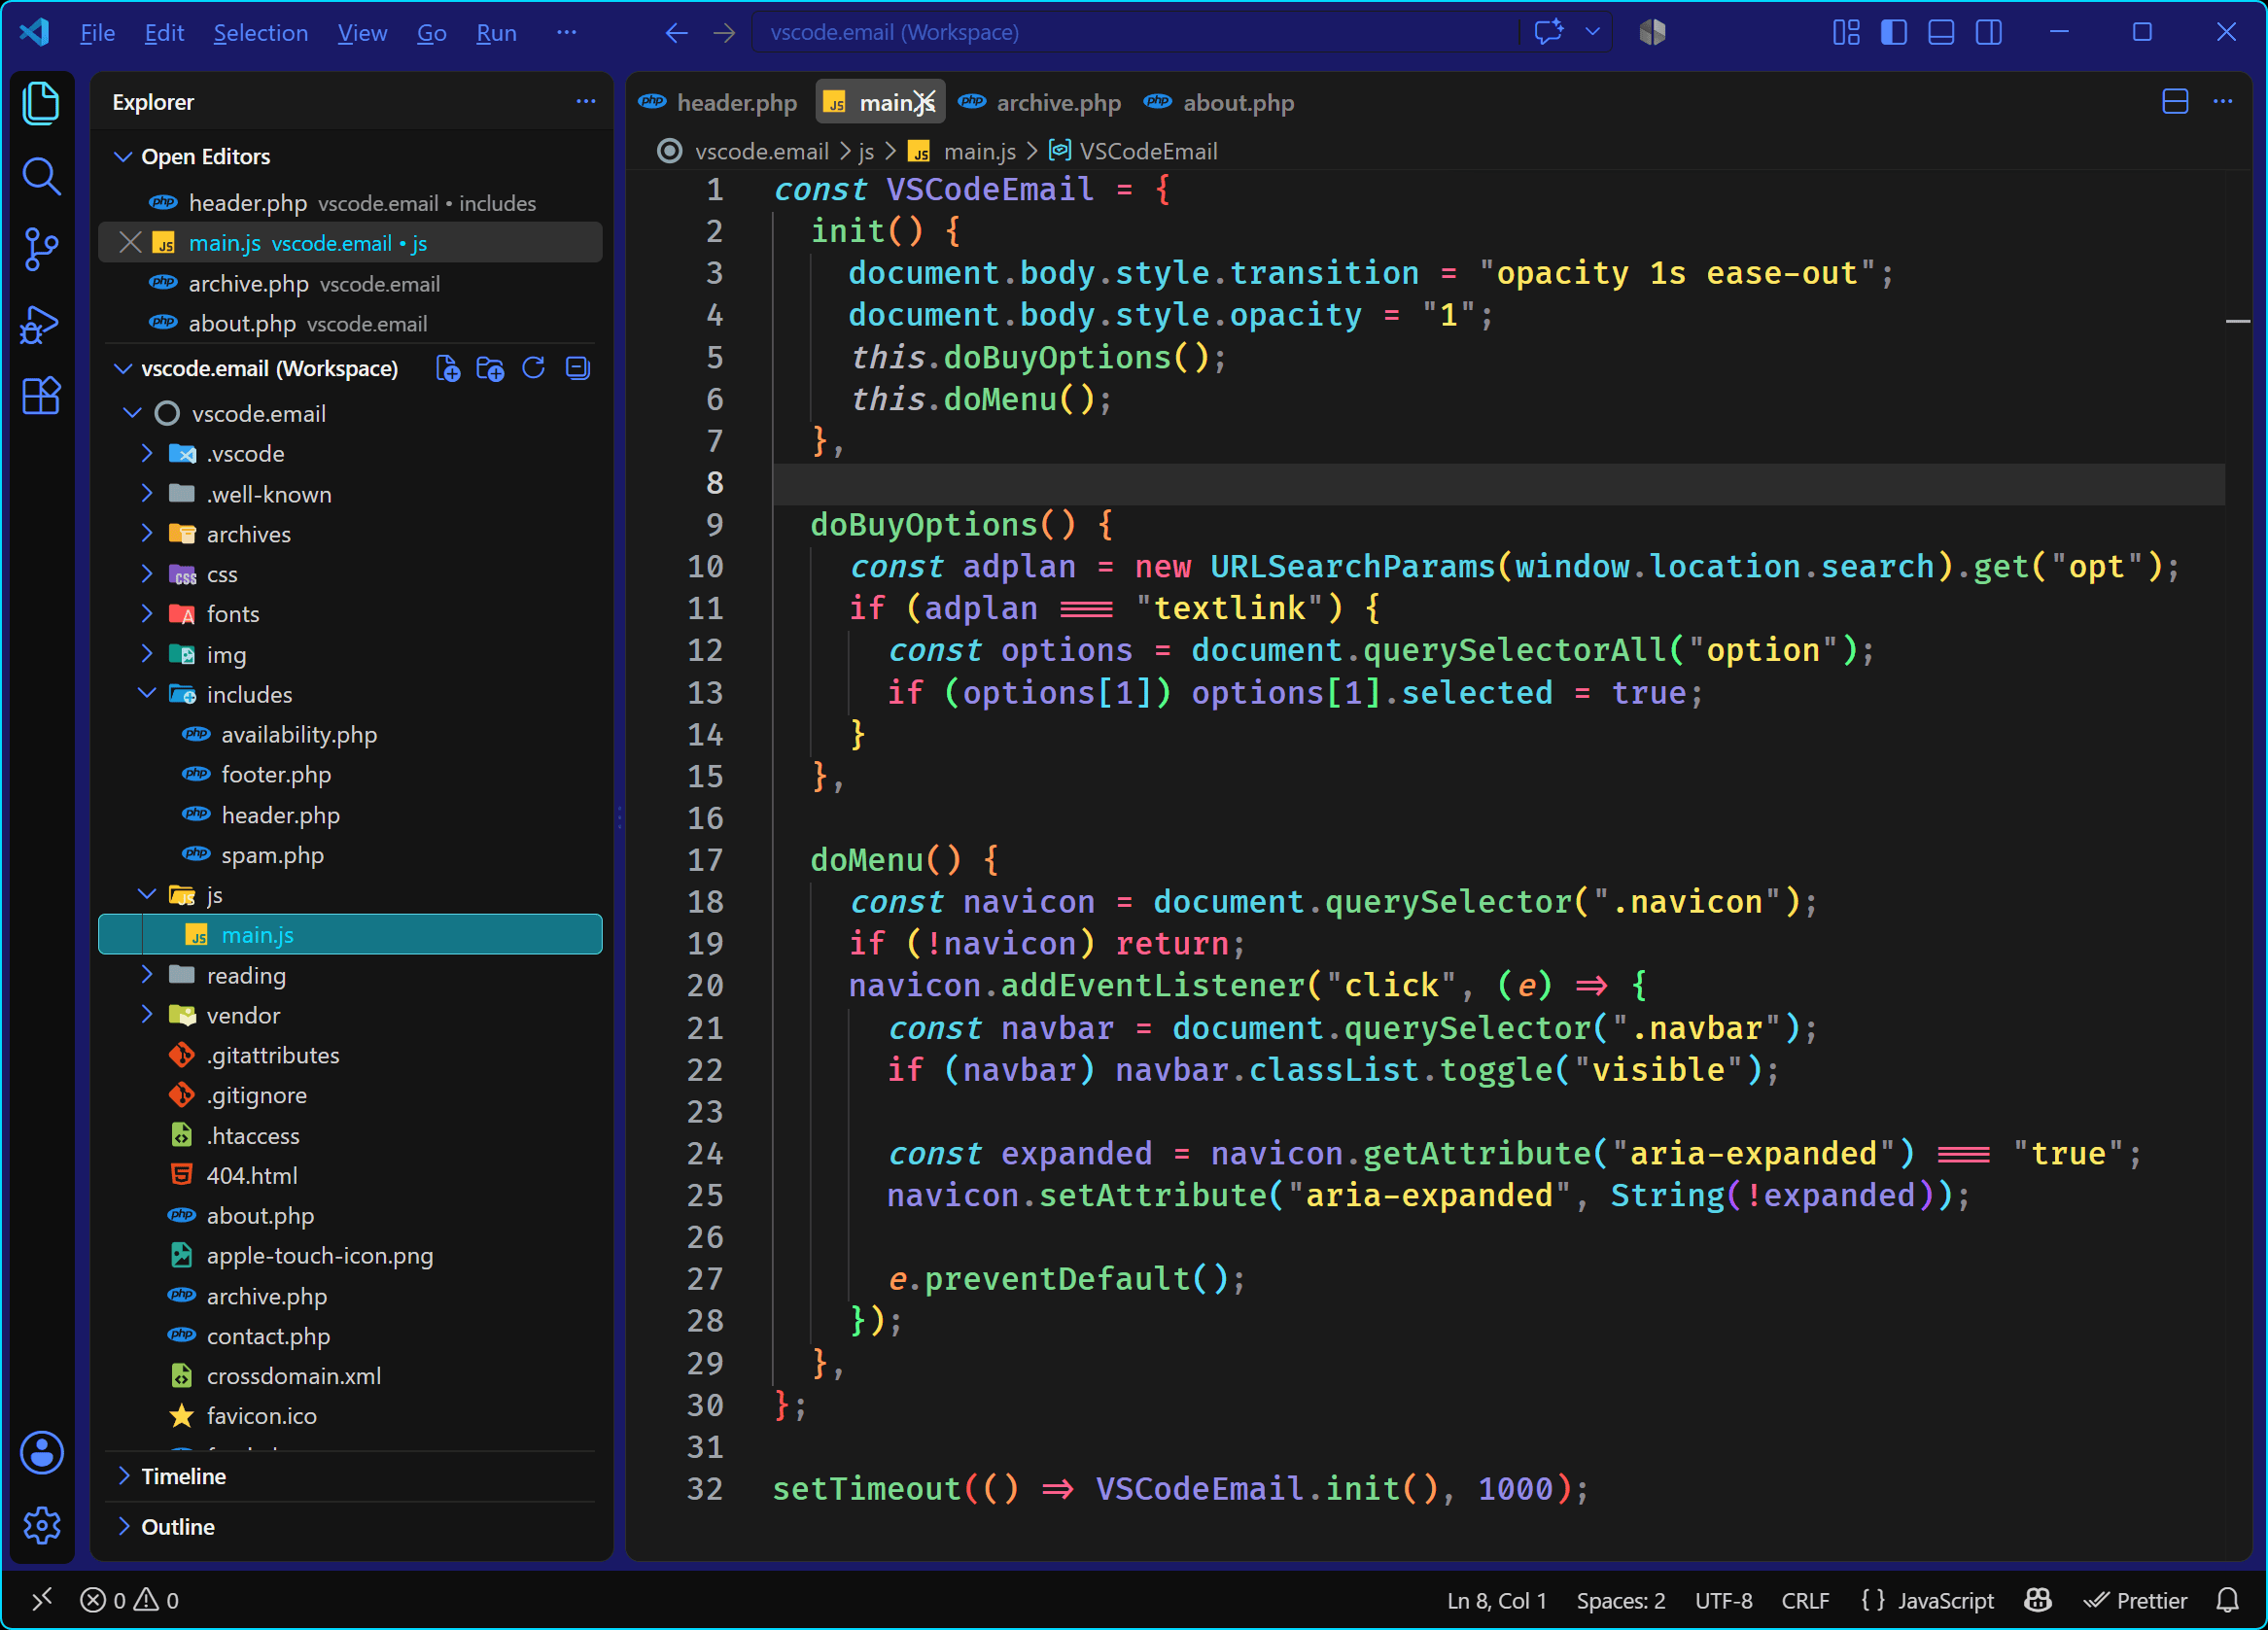Open additional menus via ellipsis in menu bar
Screen dimensions: 2268x1630
pyautogui.click(x=566, y=33)
